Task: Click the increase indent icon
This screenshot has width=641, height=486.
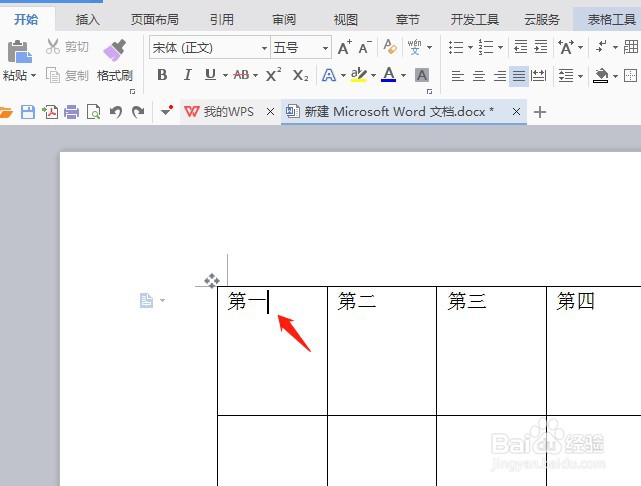Action: 540,47
